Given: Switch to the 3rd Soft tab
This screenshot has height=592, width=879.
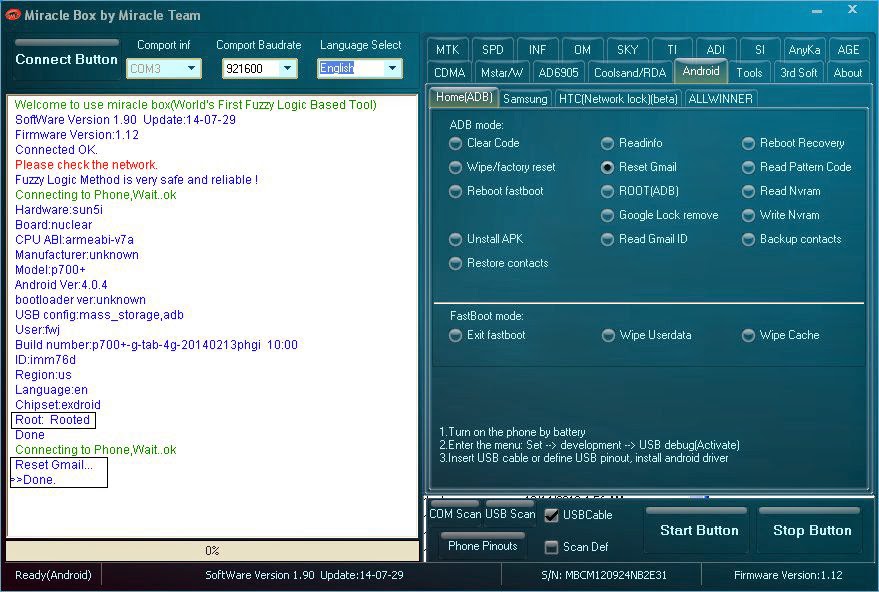Looking at the screenshot, I should [x=798, y=73].
